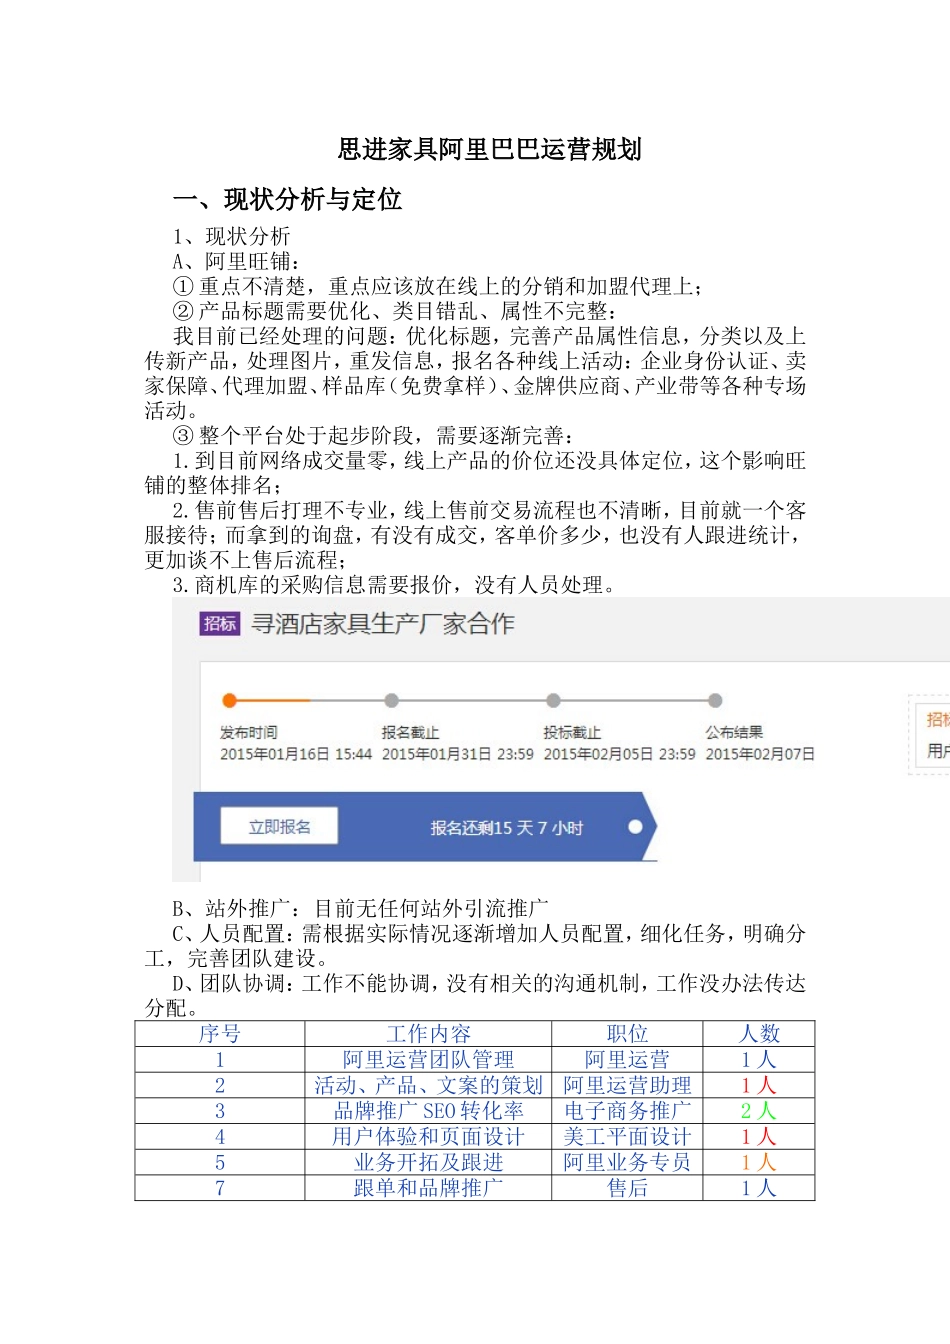Click the sequence number 7 cell
Viewport: 950px width, 1344px height.
point(220,1188)
